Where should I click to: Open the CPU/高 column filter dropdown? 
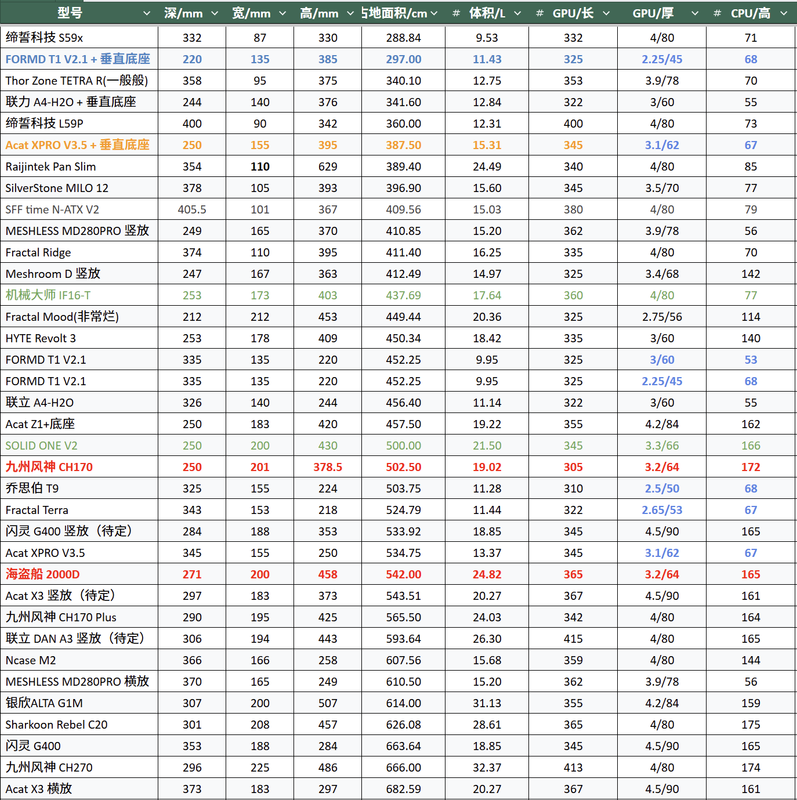(x=784, y=13)
